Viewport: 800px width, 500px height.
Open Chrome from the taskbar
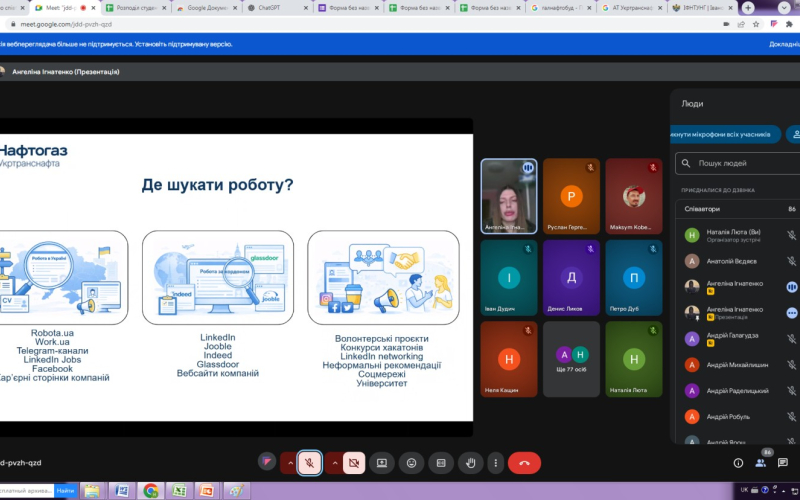point(151,491)
